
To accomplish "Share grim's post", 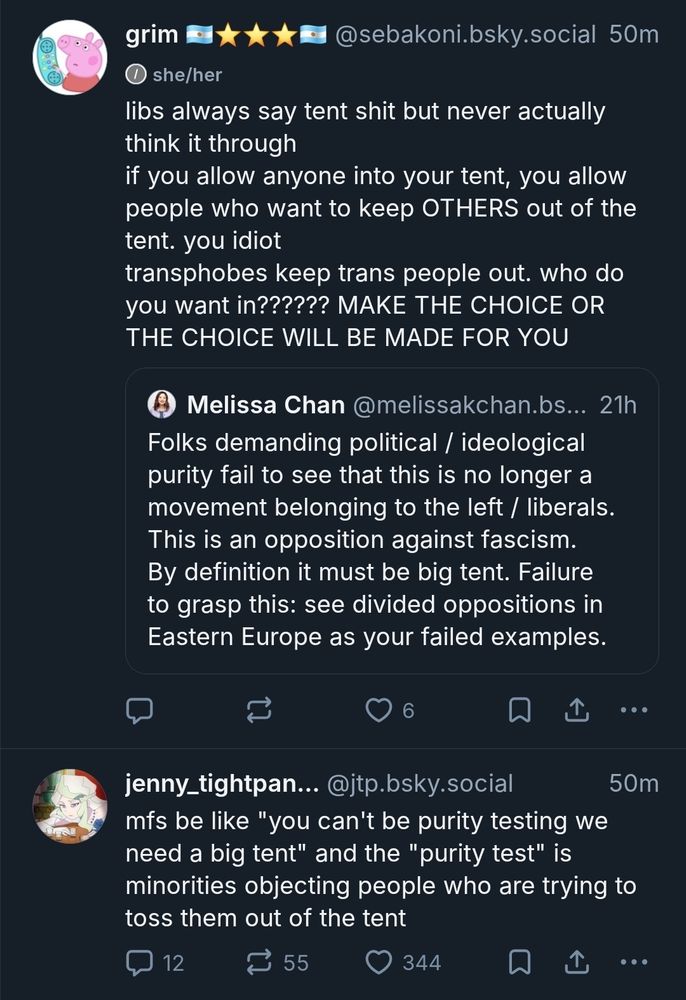I will (x=576, y=710).
